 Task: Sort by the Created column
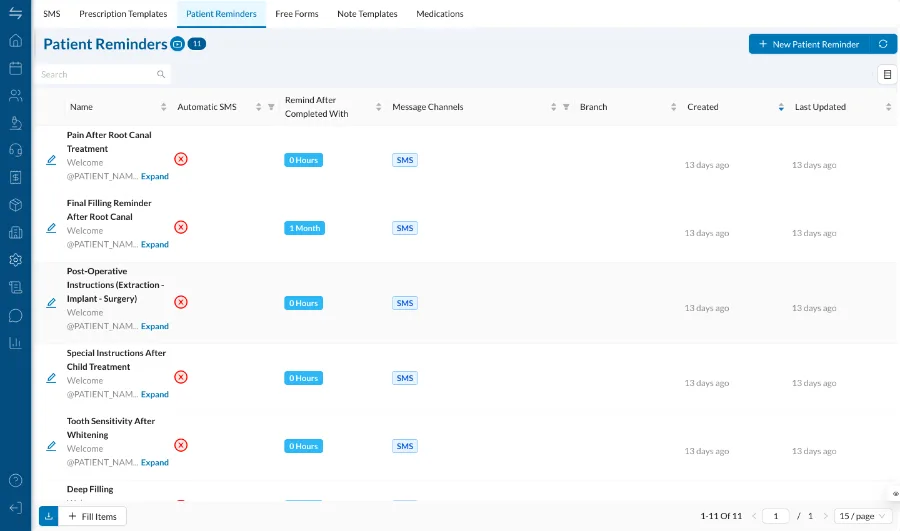click(781, 107)
